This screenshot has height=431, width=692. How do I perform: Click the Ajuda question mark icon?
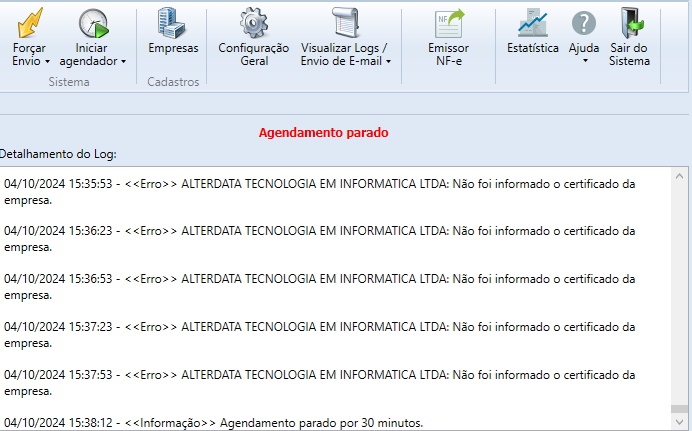584,23
